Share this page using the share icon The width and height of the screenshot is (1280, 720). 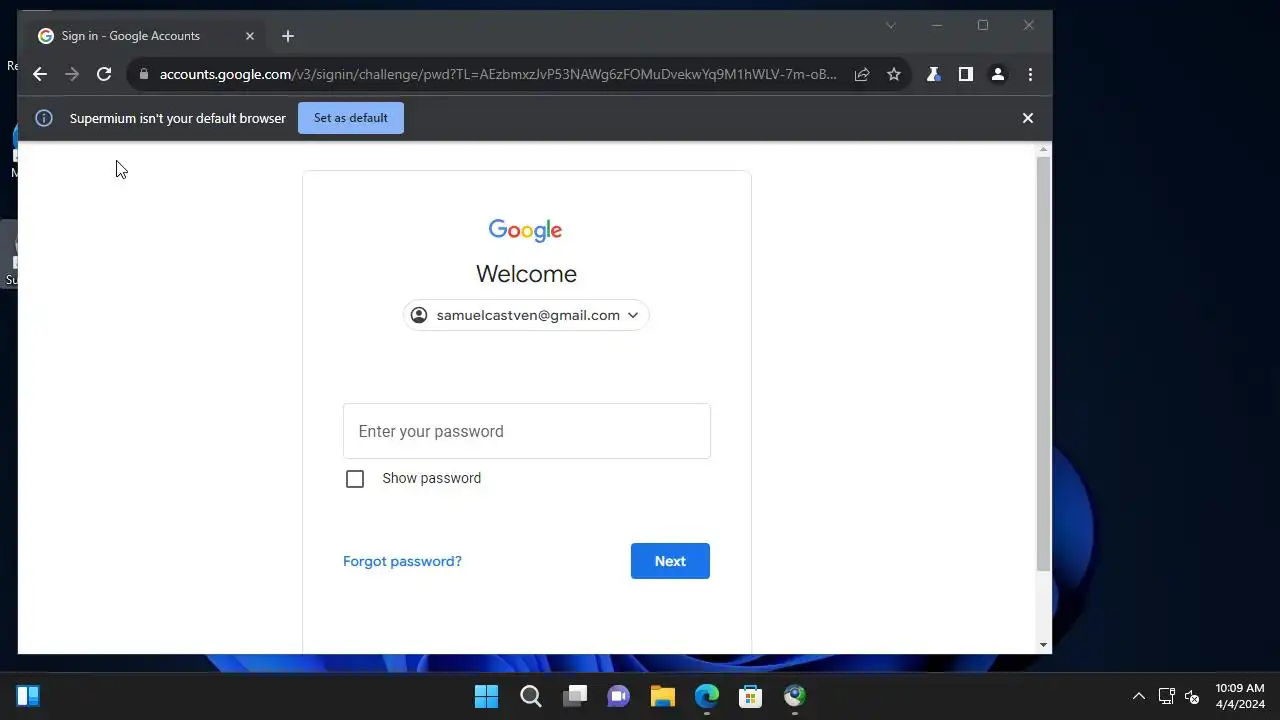tap(862, 74)
